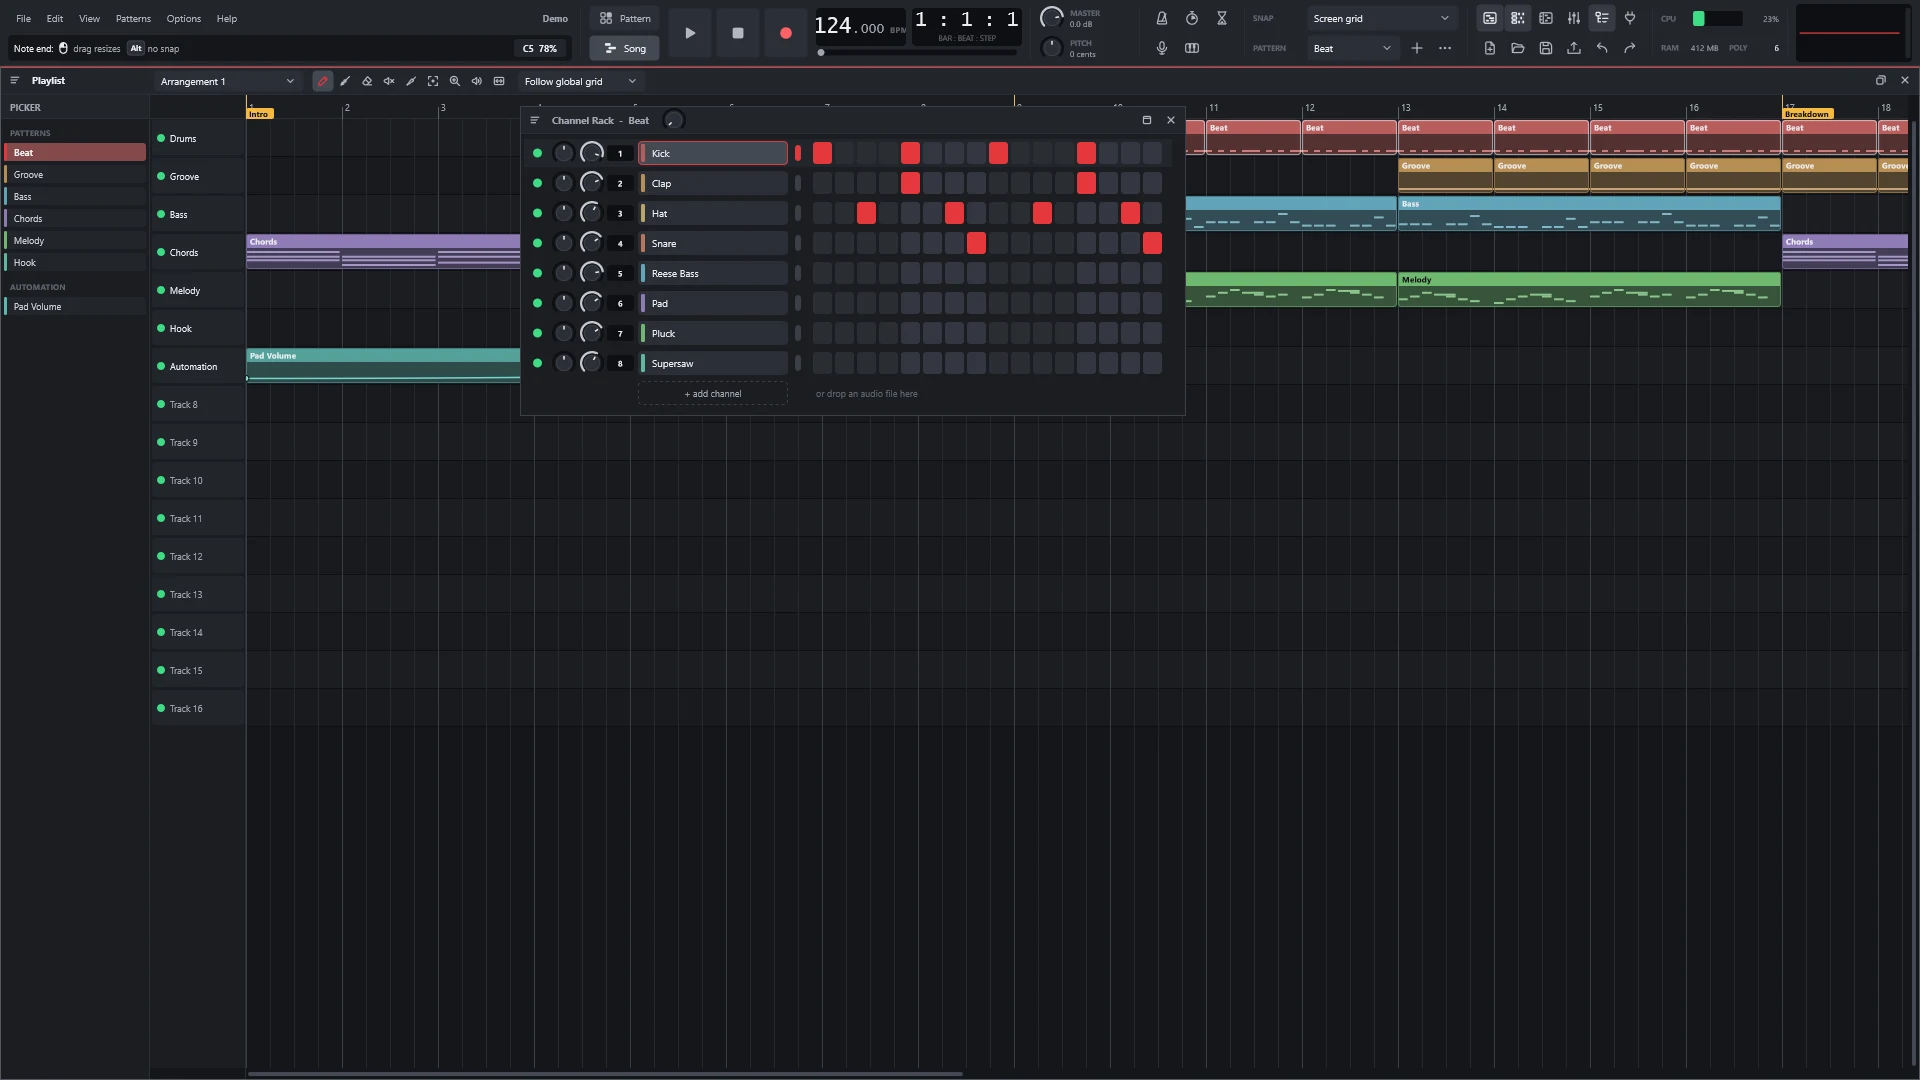Toggle the Melody track green mute dot

coord(161,291)
